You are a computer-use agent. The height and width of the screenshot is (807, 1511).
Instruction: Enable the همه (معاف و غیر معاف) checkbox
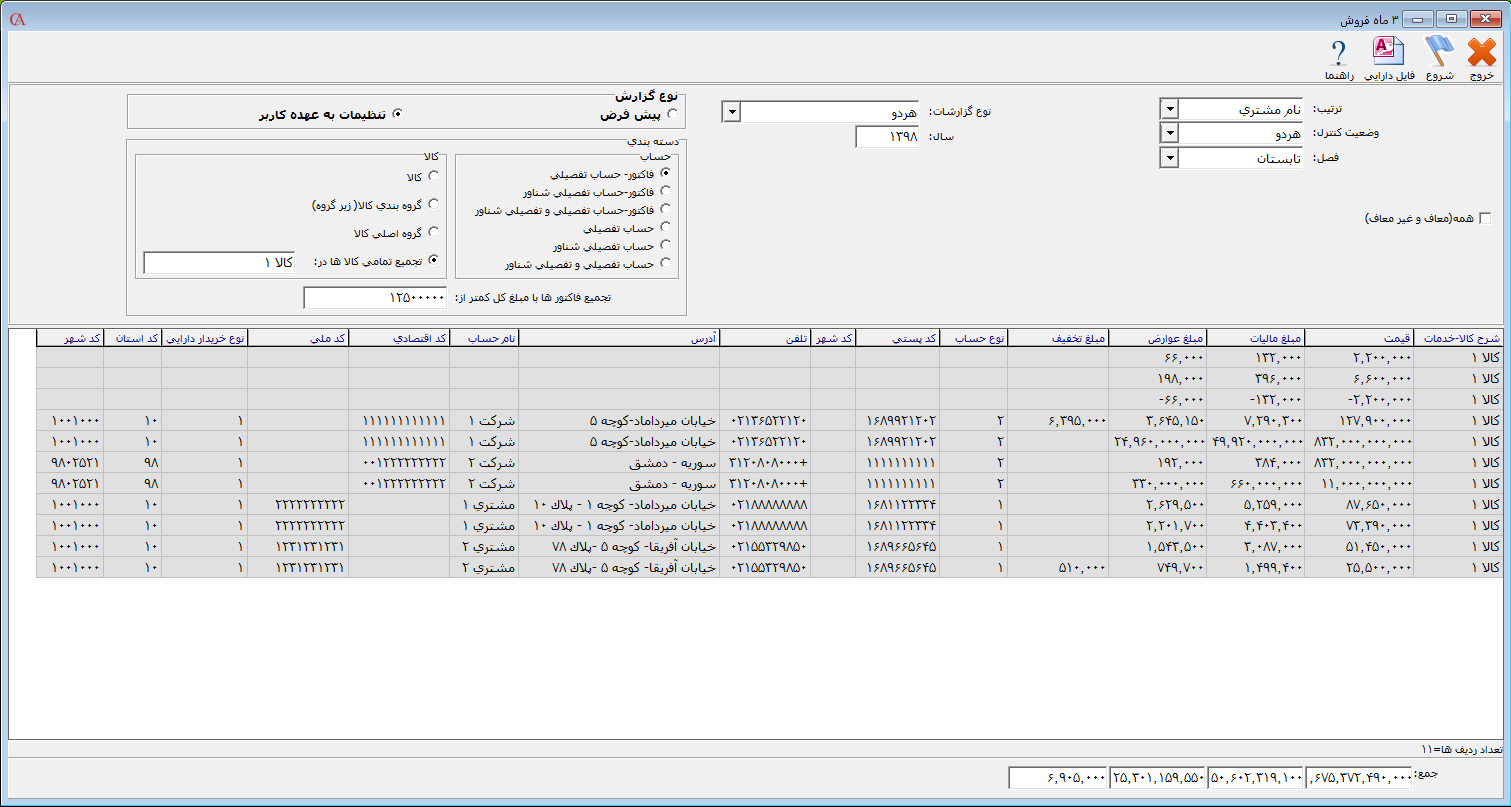tap(1485, 219)
